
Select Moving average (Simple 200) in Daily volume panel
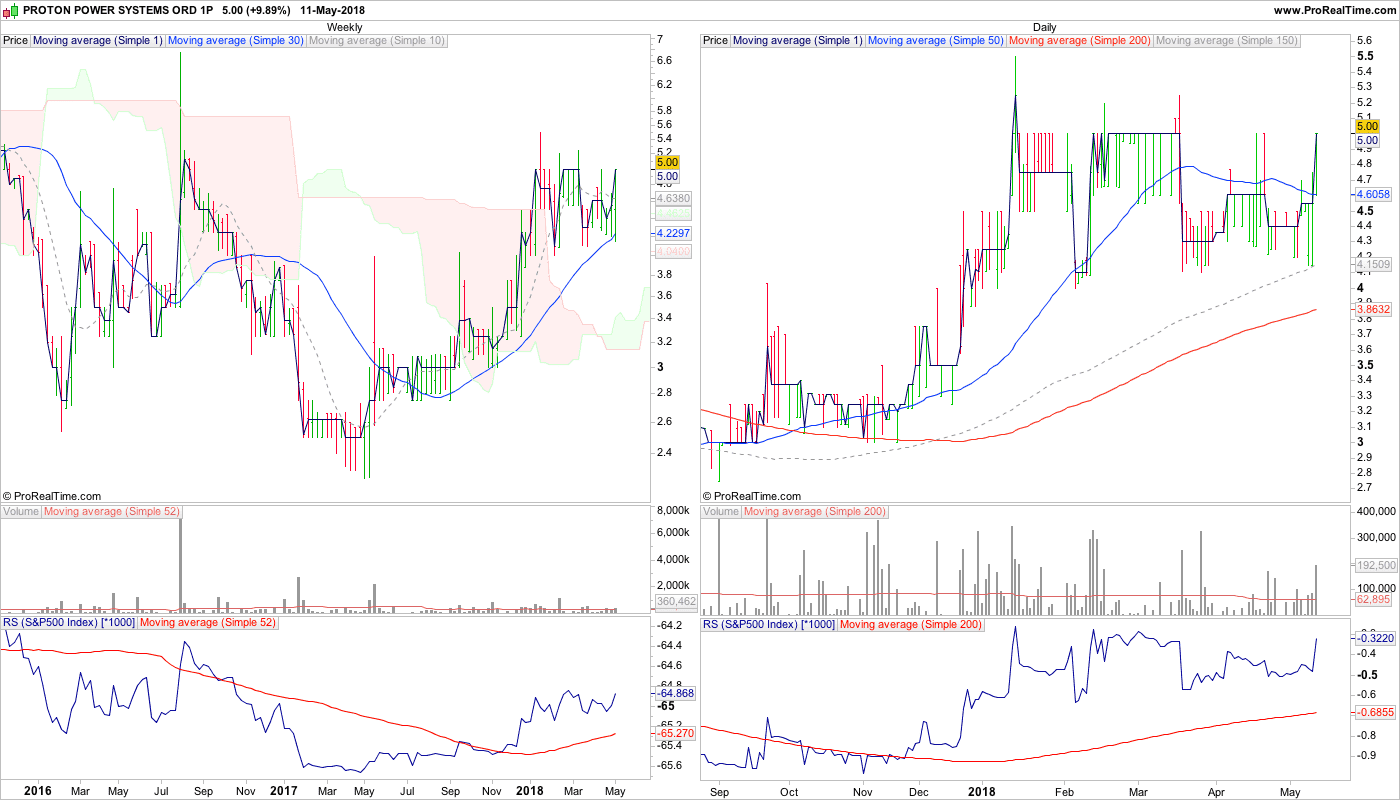pyautogui.click(x=815, y=512)
